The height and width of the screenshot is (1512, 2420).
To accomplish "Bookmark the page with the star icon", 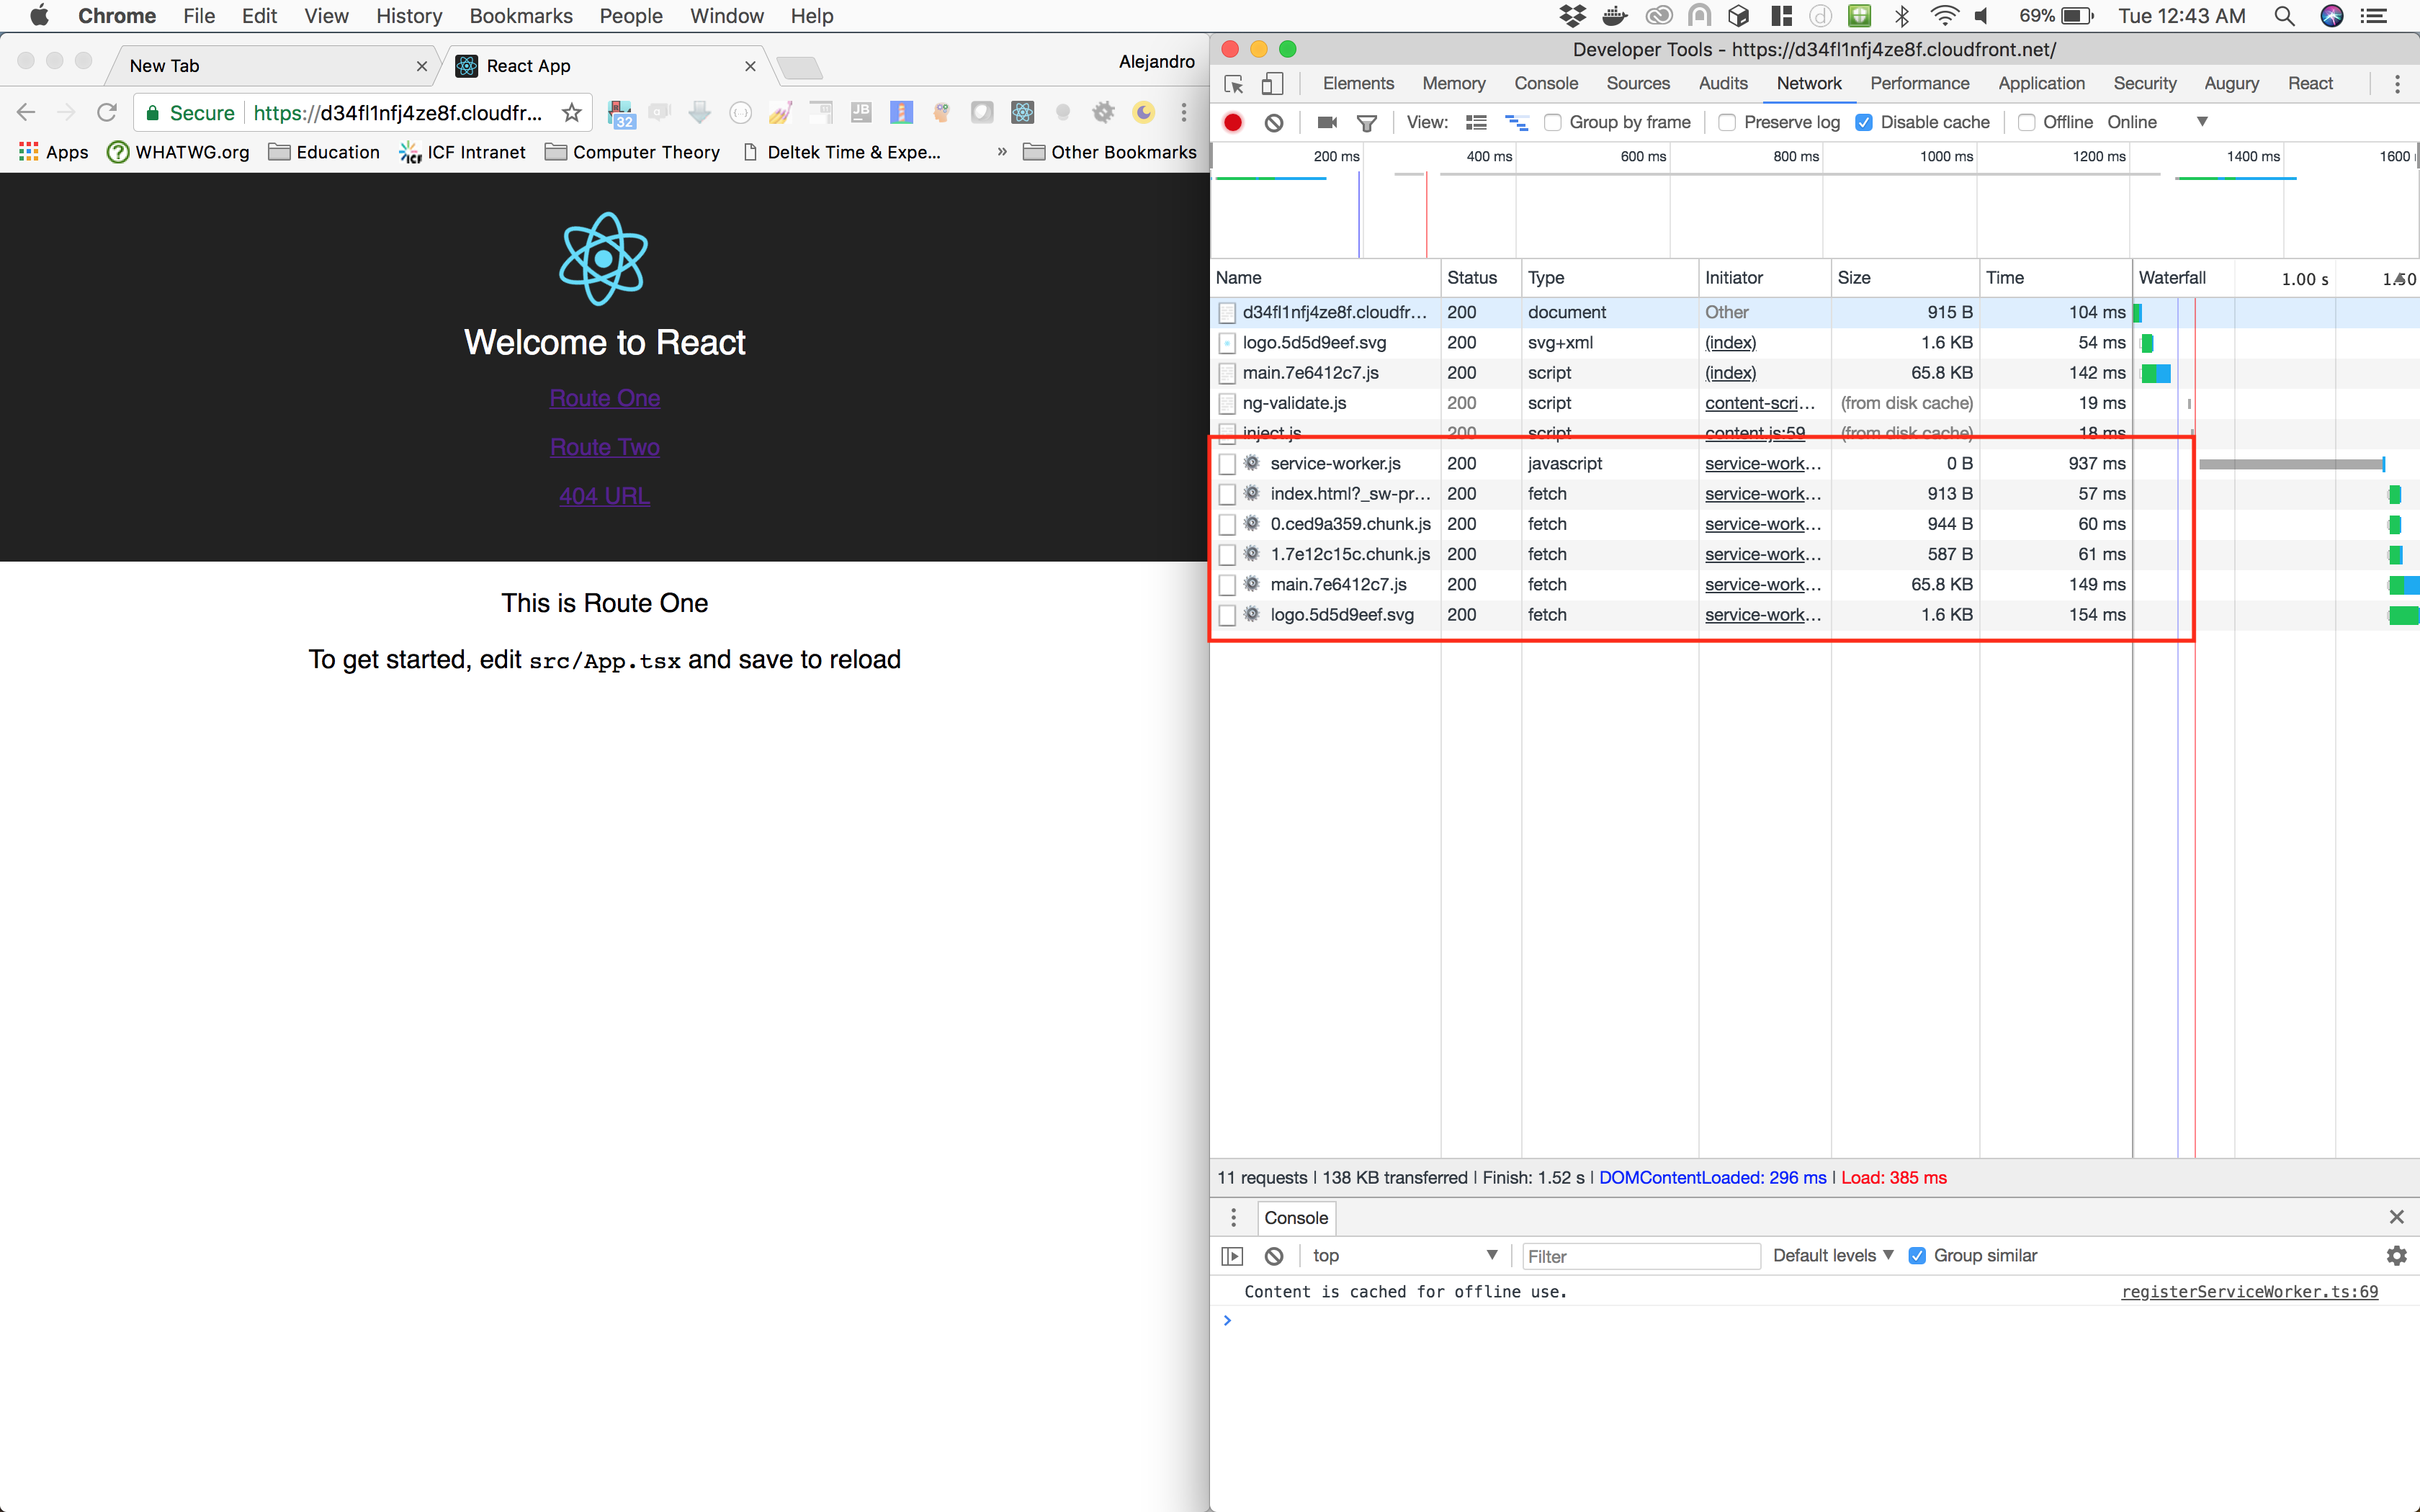I will [x=572, y=113].
